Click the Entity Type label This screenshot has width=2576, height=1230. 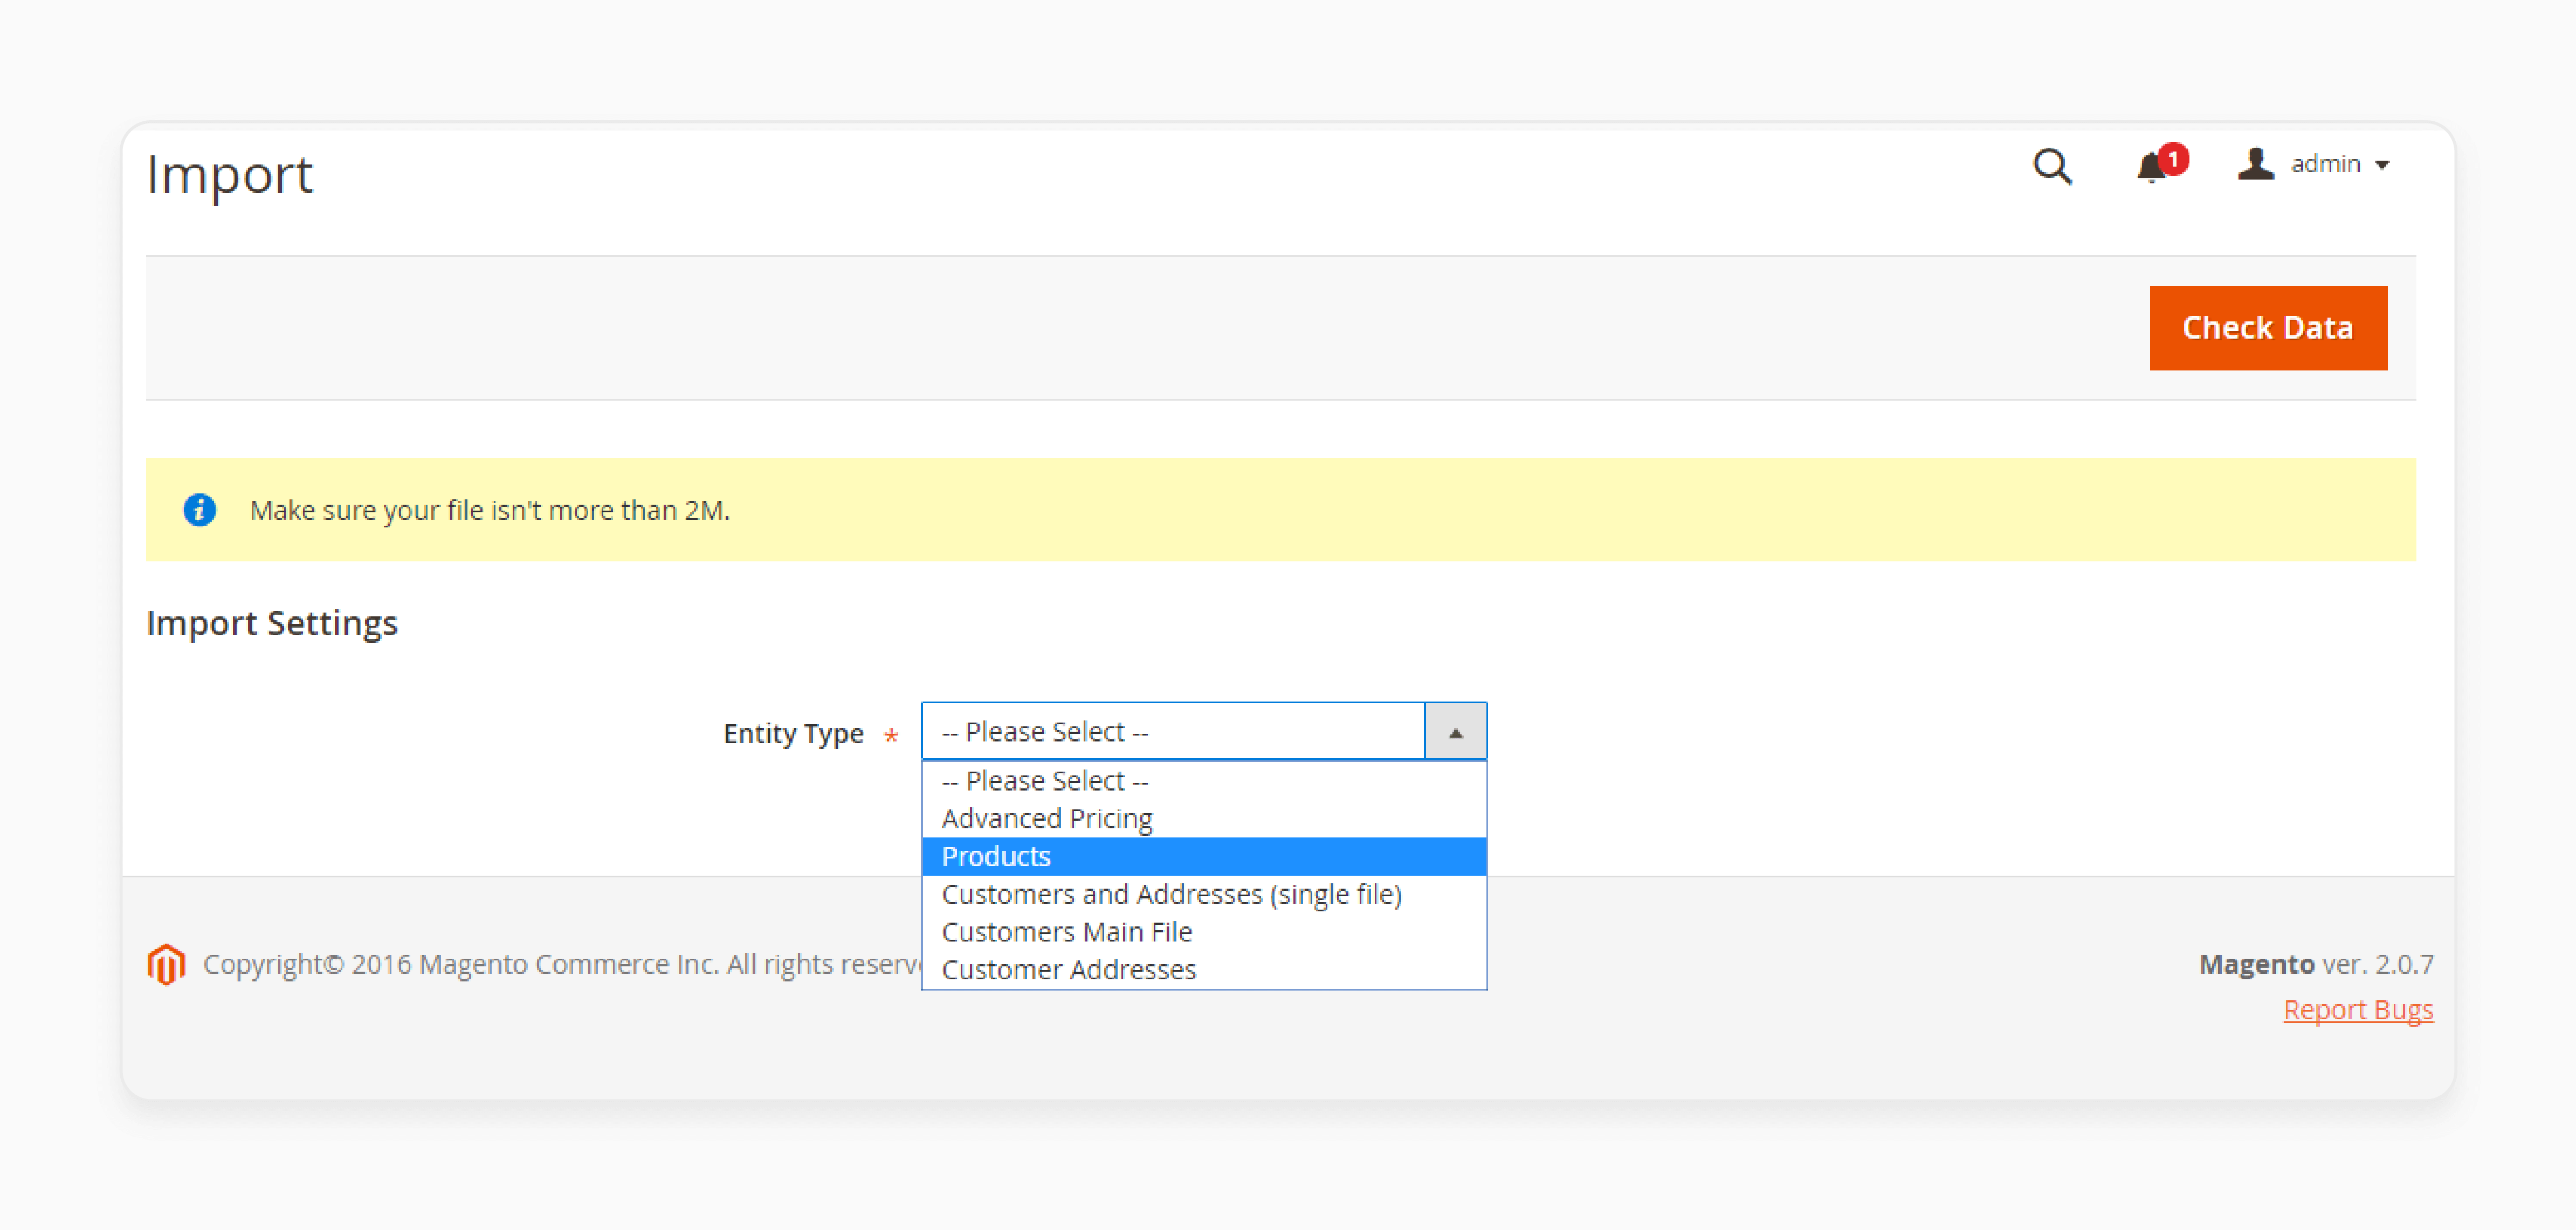click(x=793, y=734)
